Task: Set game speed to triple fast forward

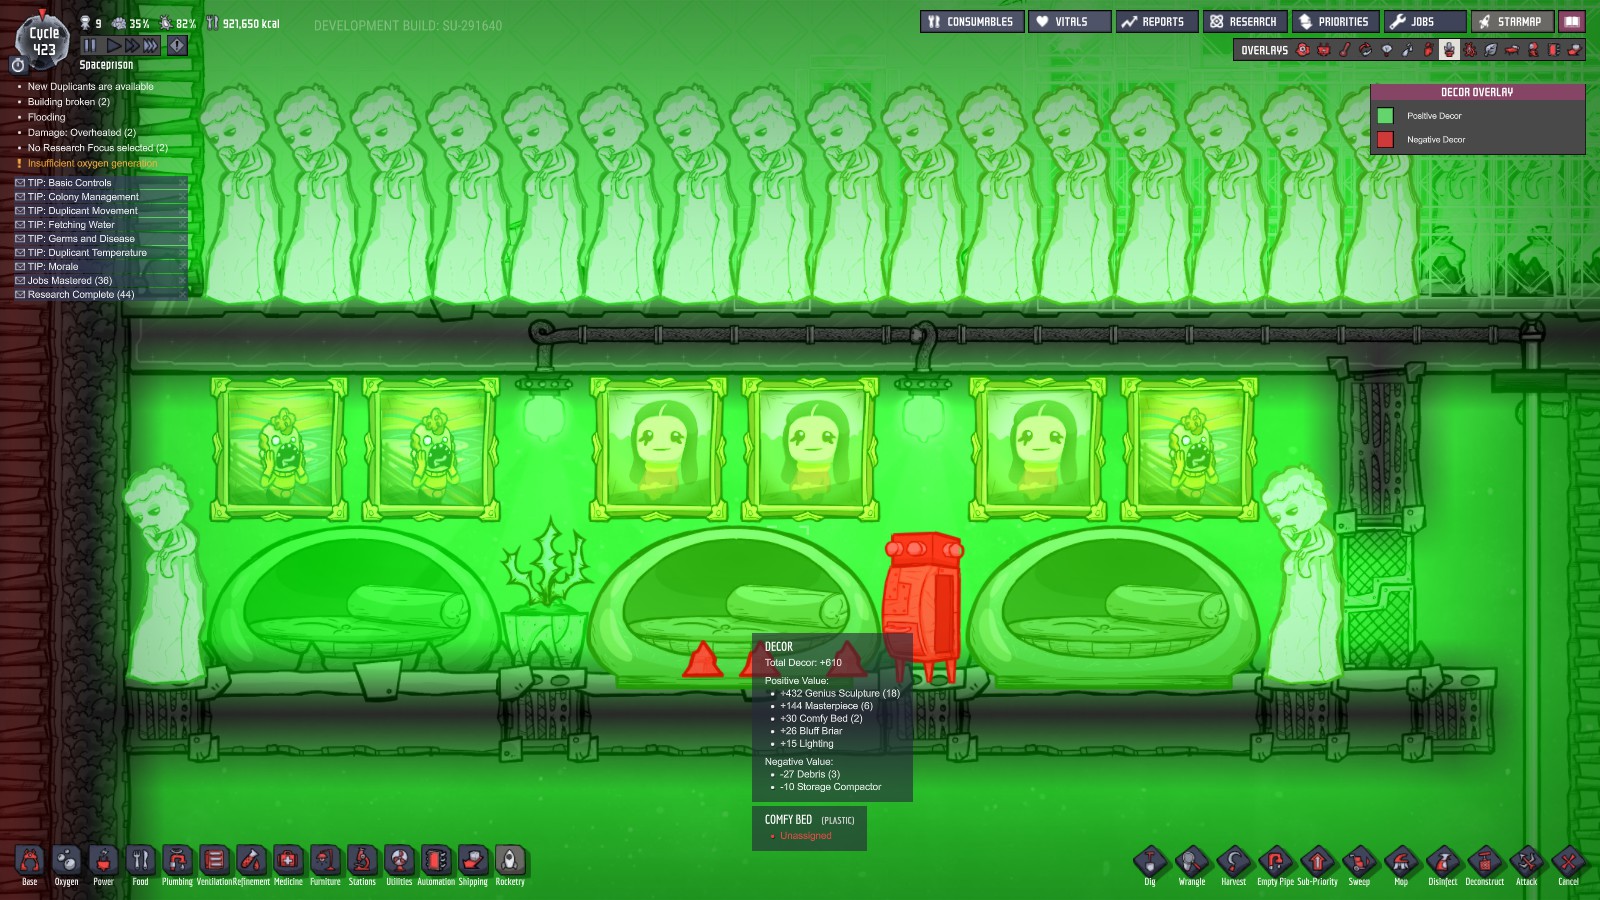Action: [150, 45]
